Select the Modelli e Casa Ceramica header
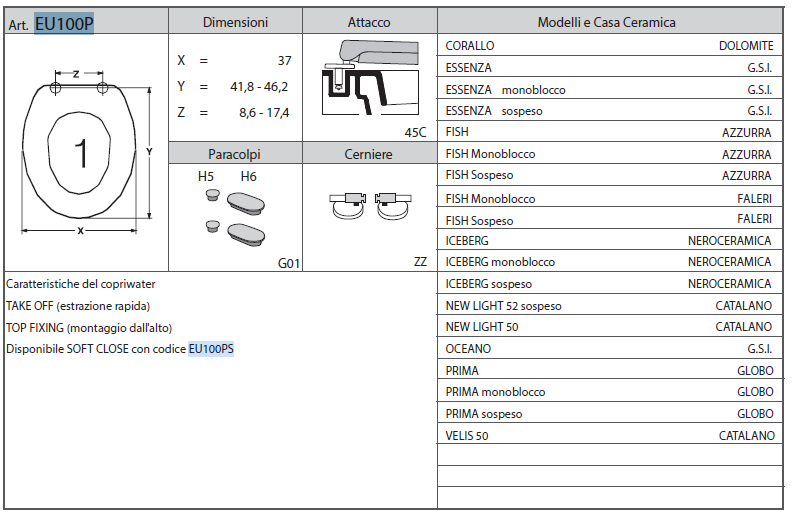This screenshot has height=529, width=804. coord(610,22)
